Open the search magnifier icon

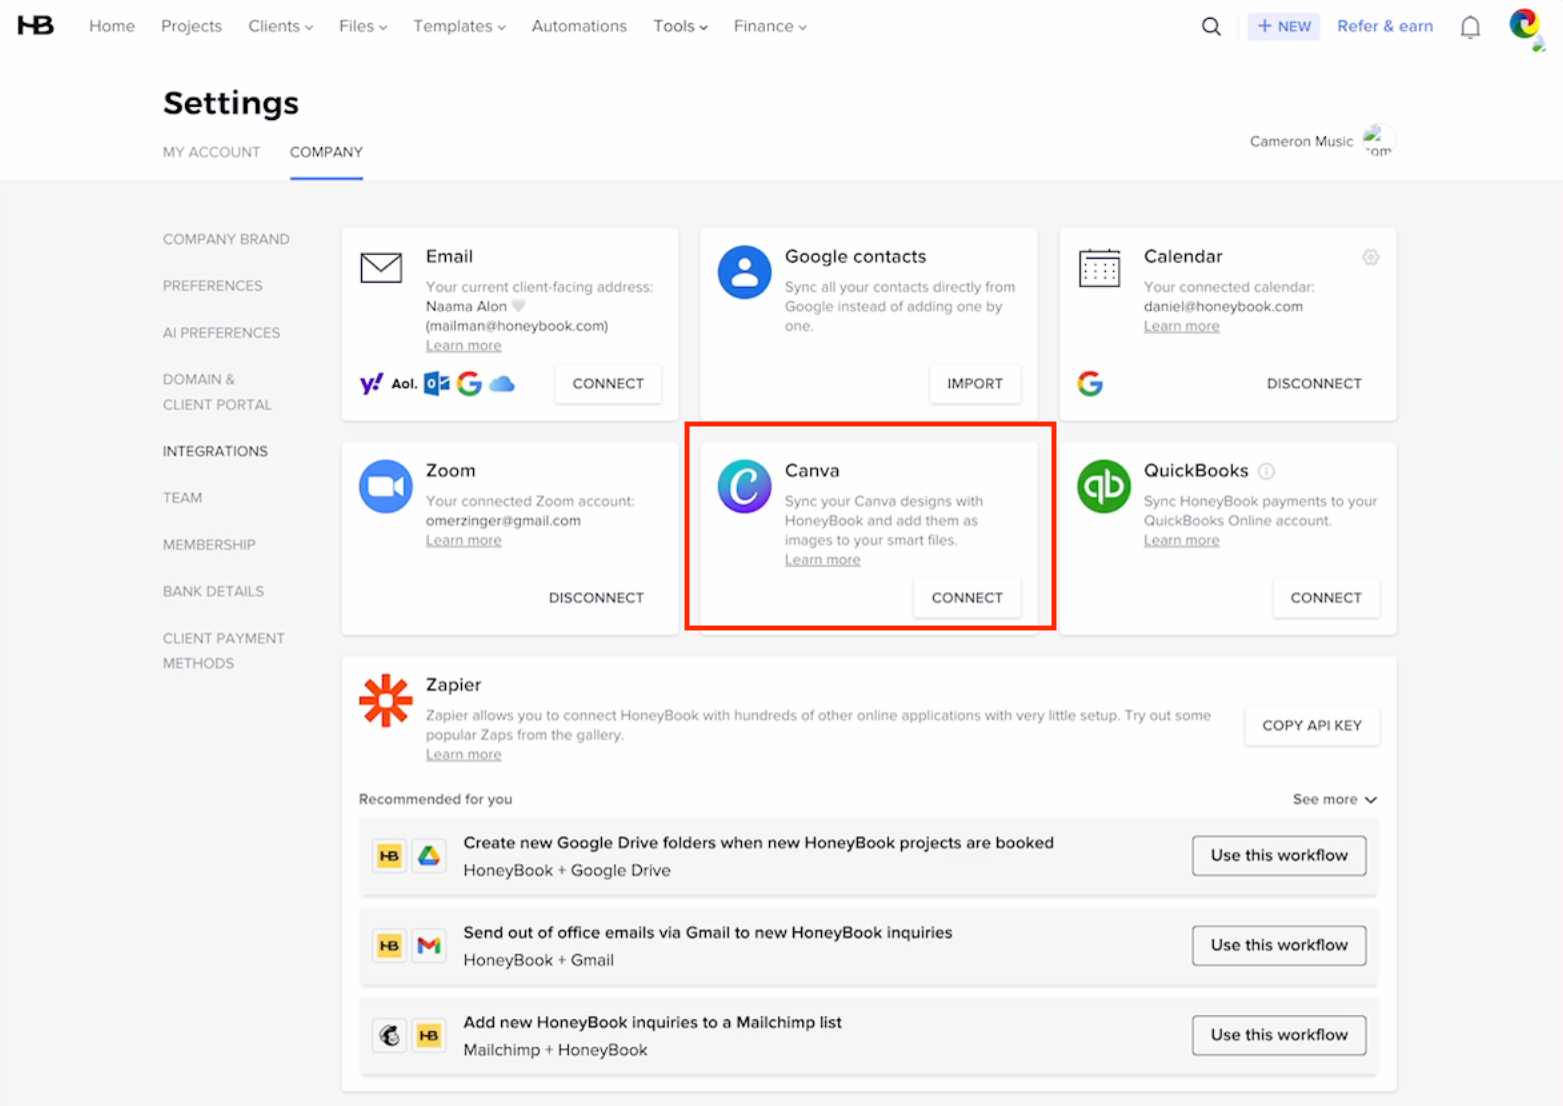point(1210,26)
